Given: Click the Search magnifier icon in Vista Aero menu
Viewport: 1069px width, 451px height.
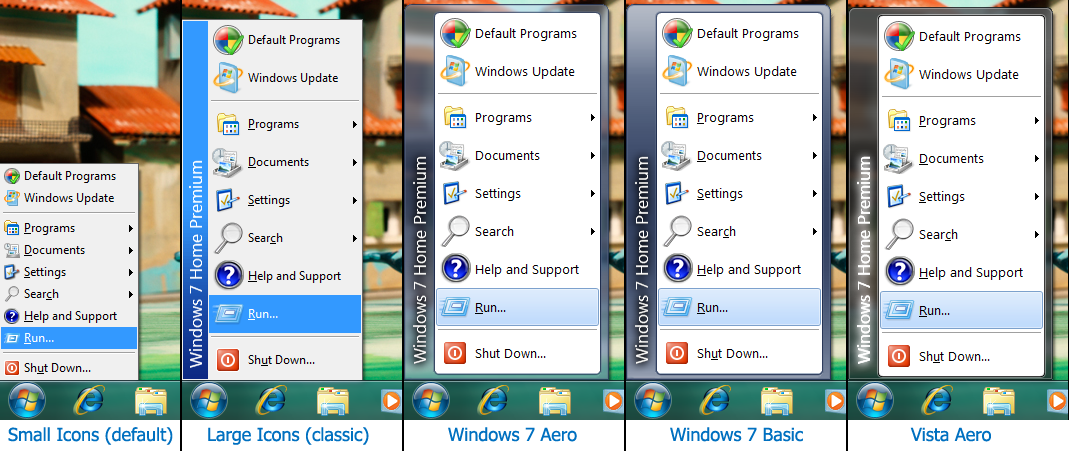Looking at the screenshot, I should tap(899, 234).
